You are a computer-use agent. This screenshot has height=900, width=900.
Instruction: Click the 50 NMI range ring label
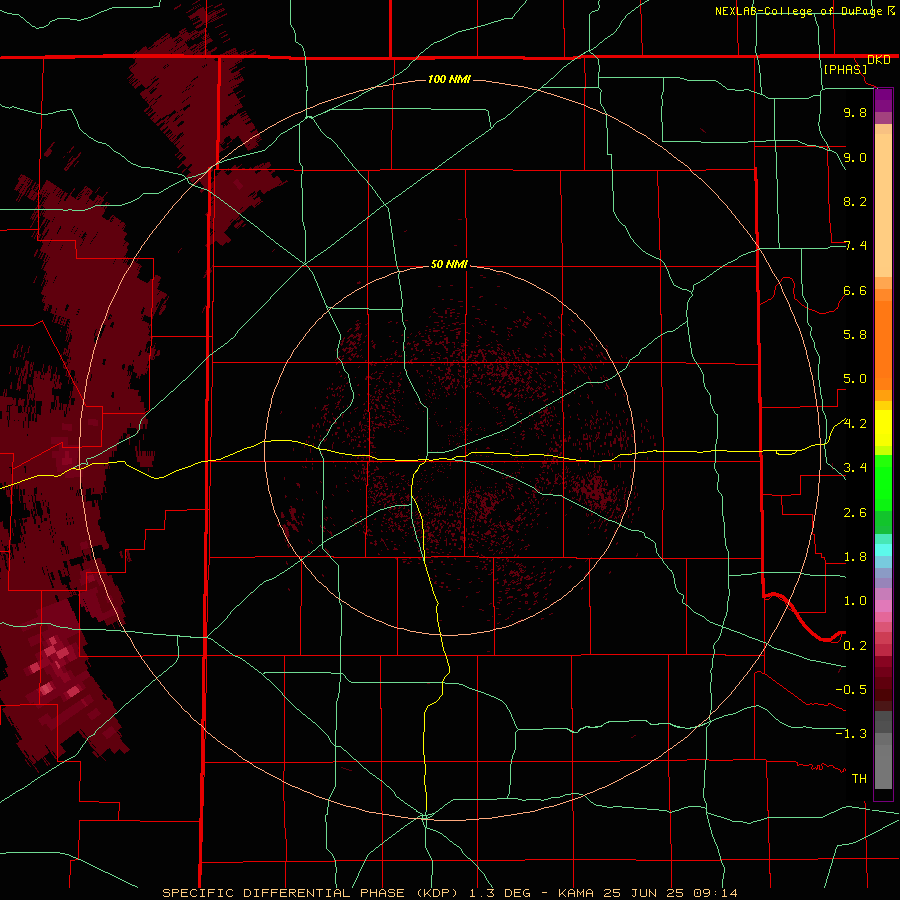tap(449, 264)
